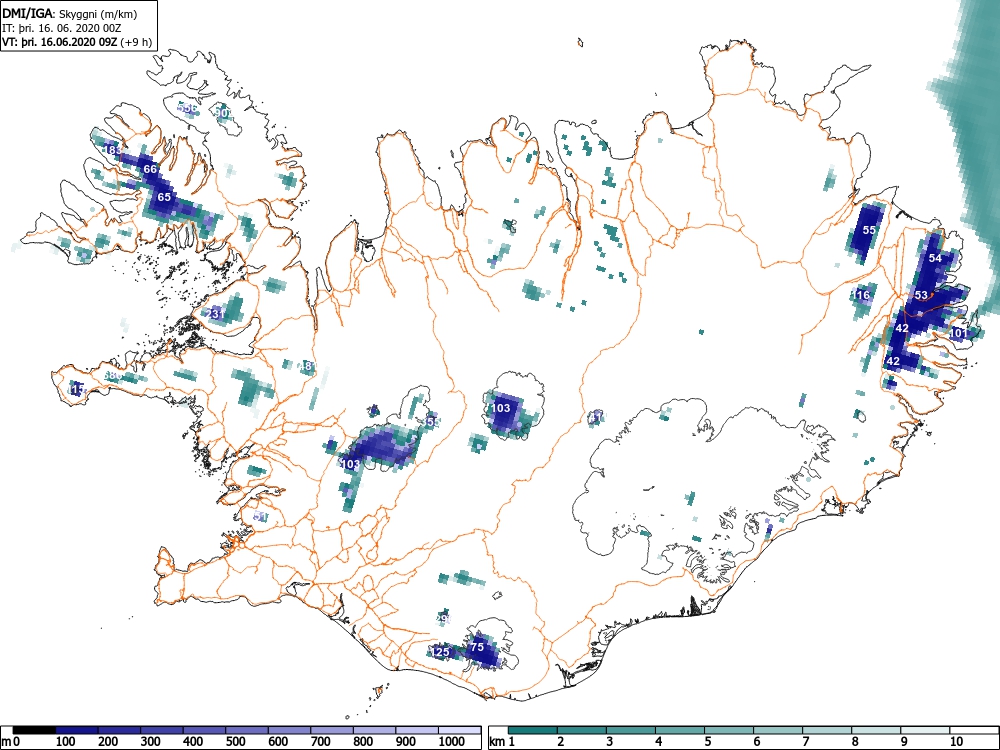Screen dimensions: 1000x750
Task: Click the '75' label on the southern glacier
Action: 477,647
